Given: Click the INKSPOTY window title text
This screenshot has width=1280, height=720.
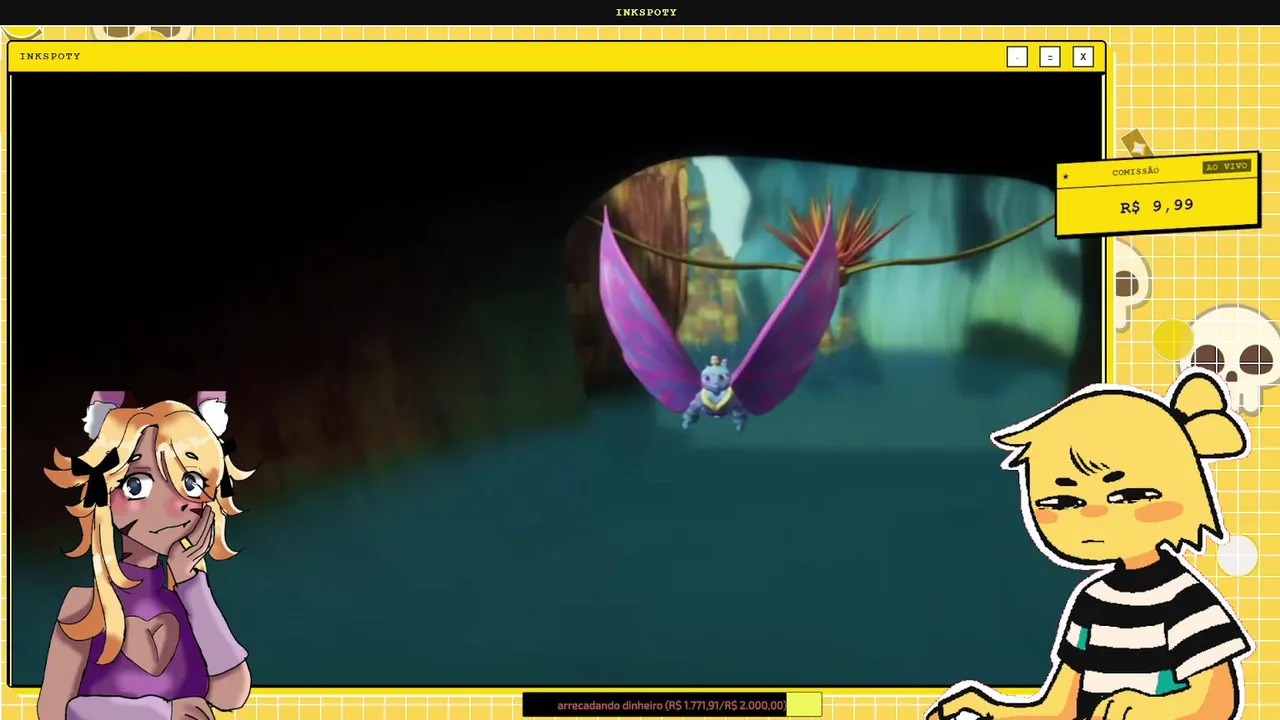Looking at the screenshot, I should [50, 56].
